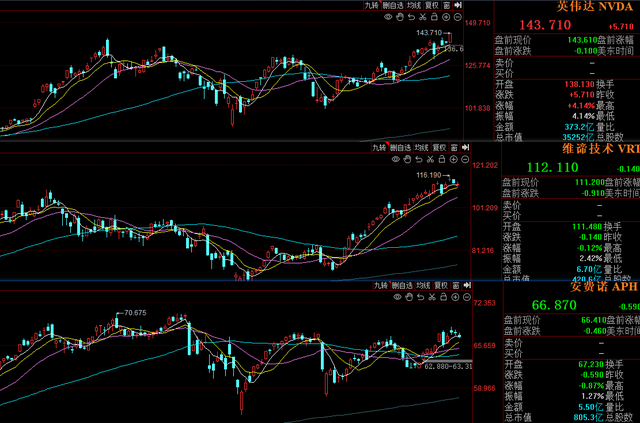Toggle the eye visibility icon on VRT chart

tap(395, 160)
